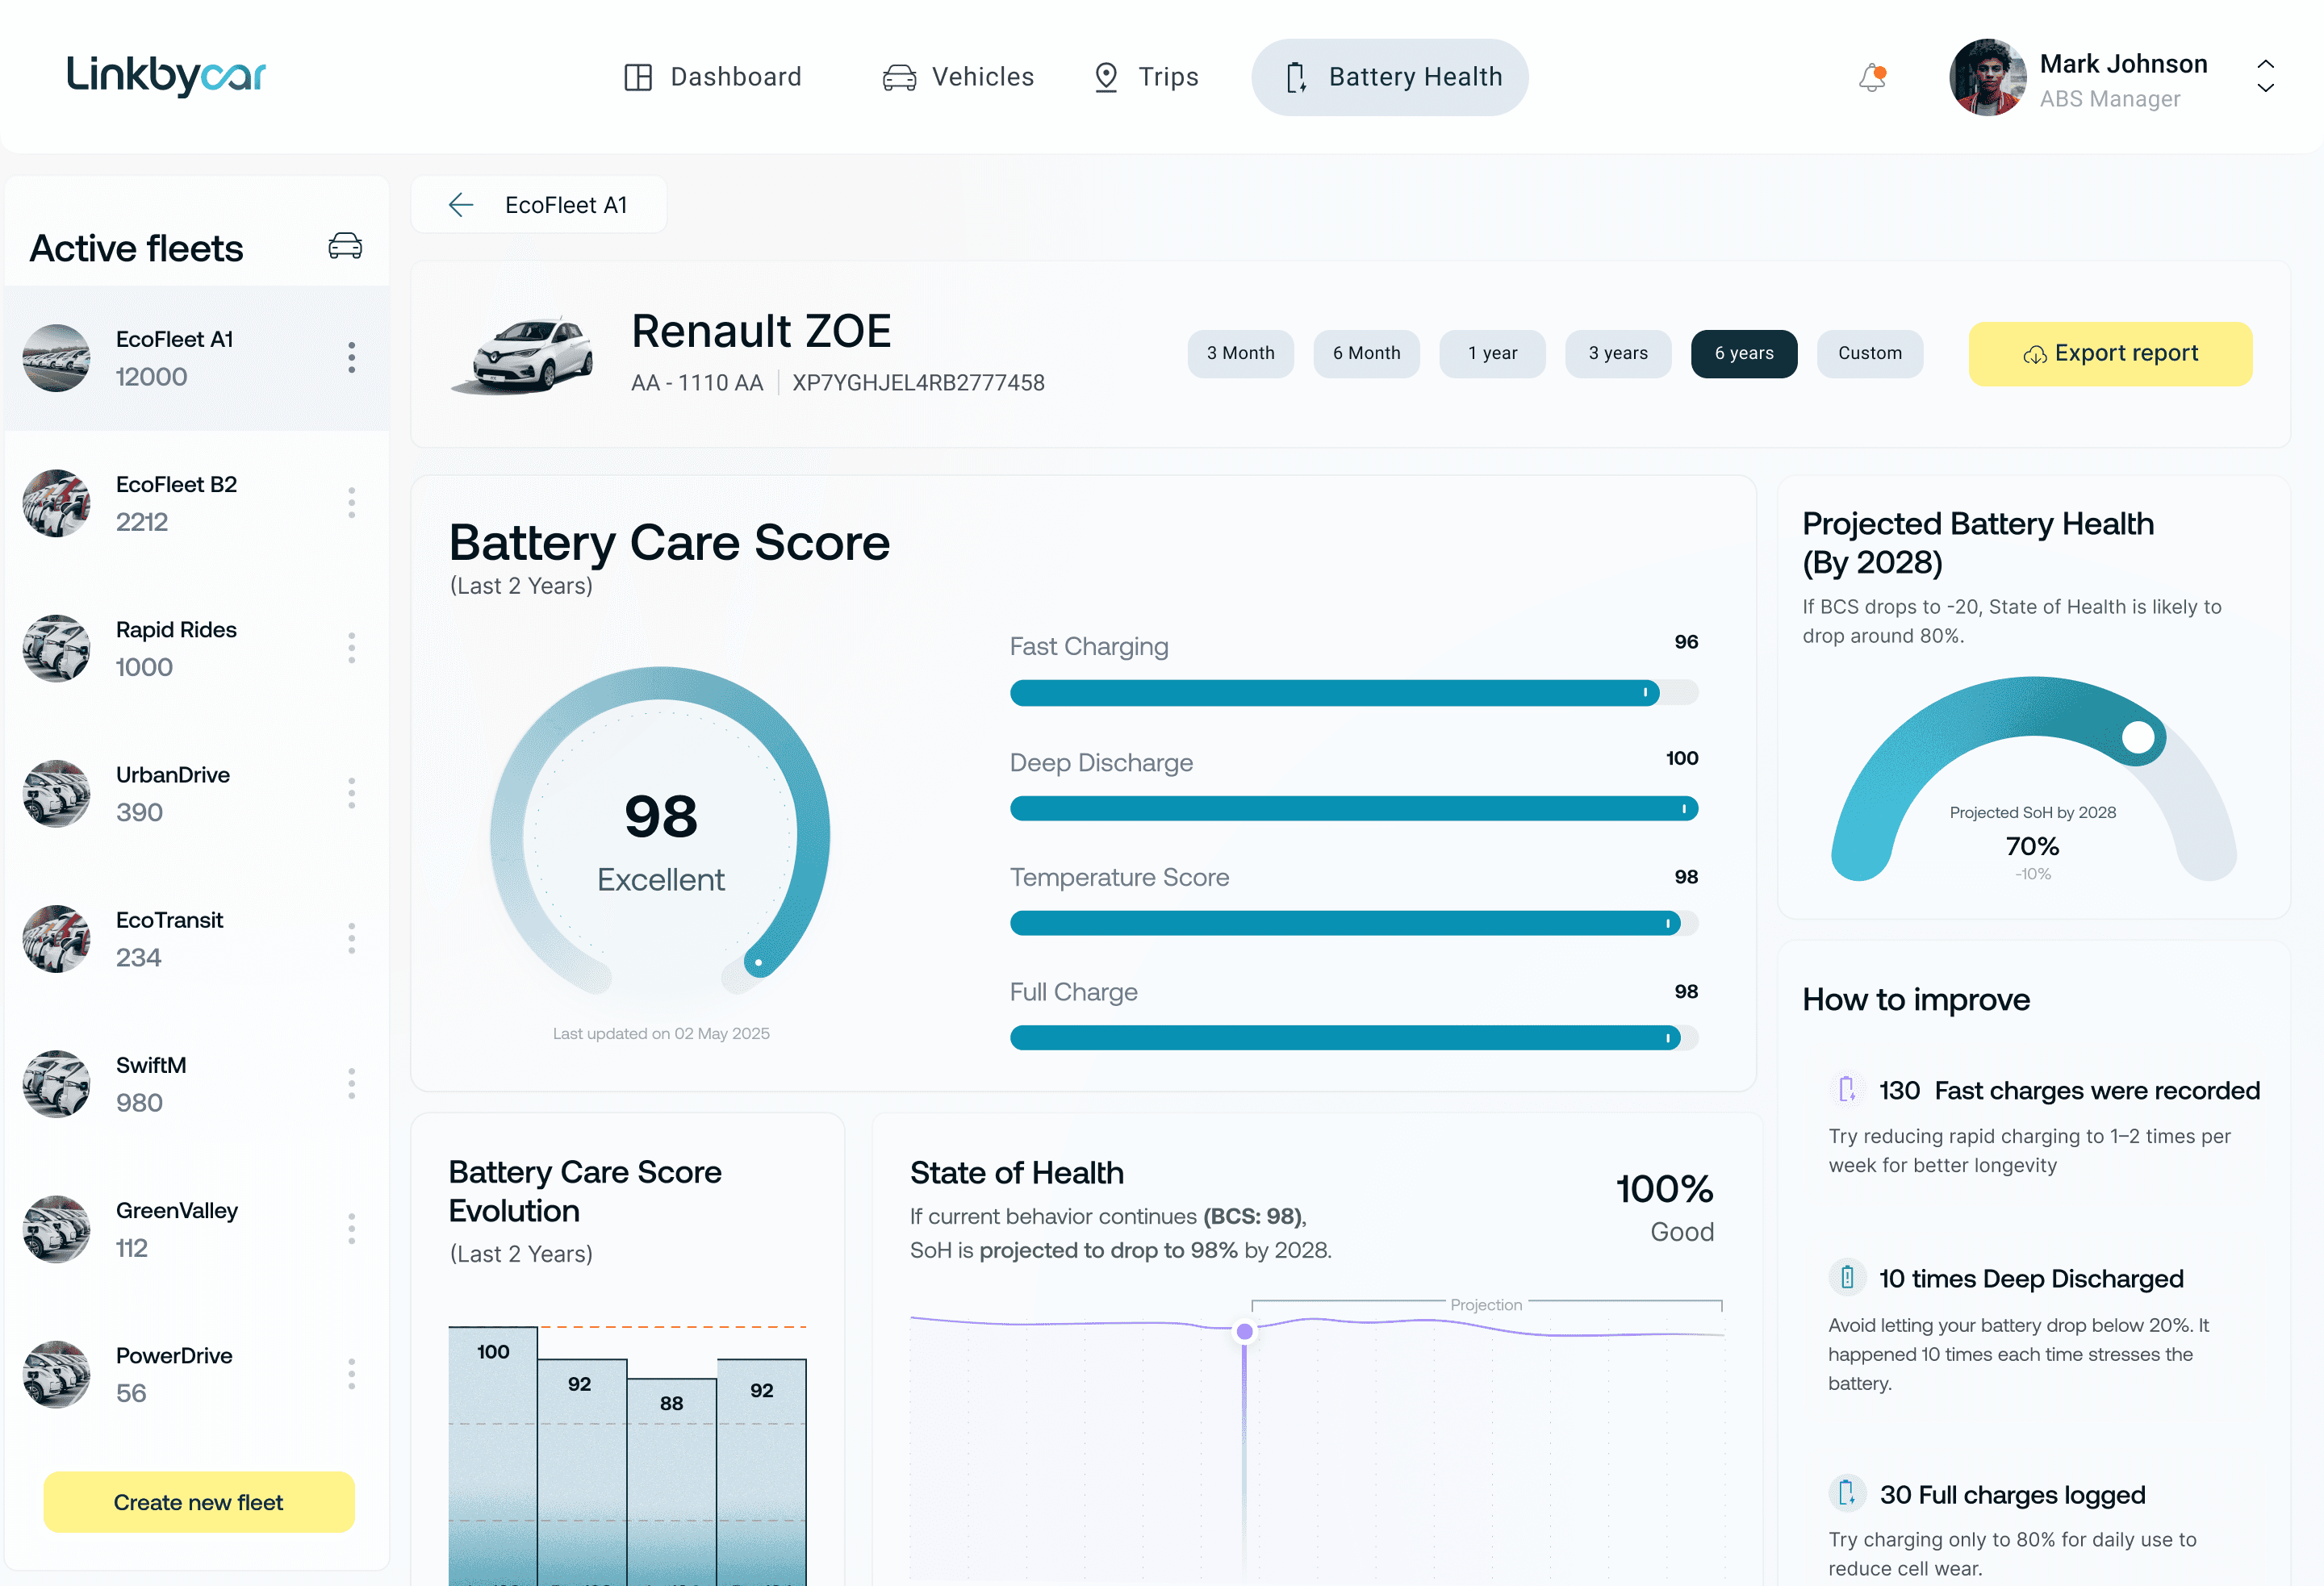
Task: Open UrbanDrive three-dot menu
Action: (352, 793)
